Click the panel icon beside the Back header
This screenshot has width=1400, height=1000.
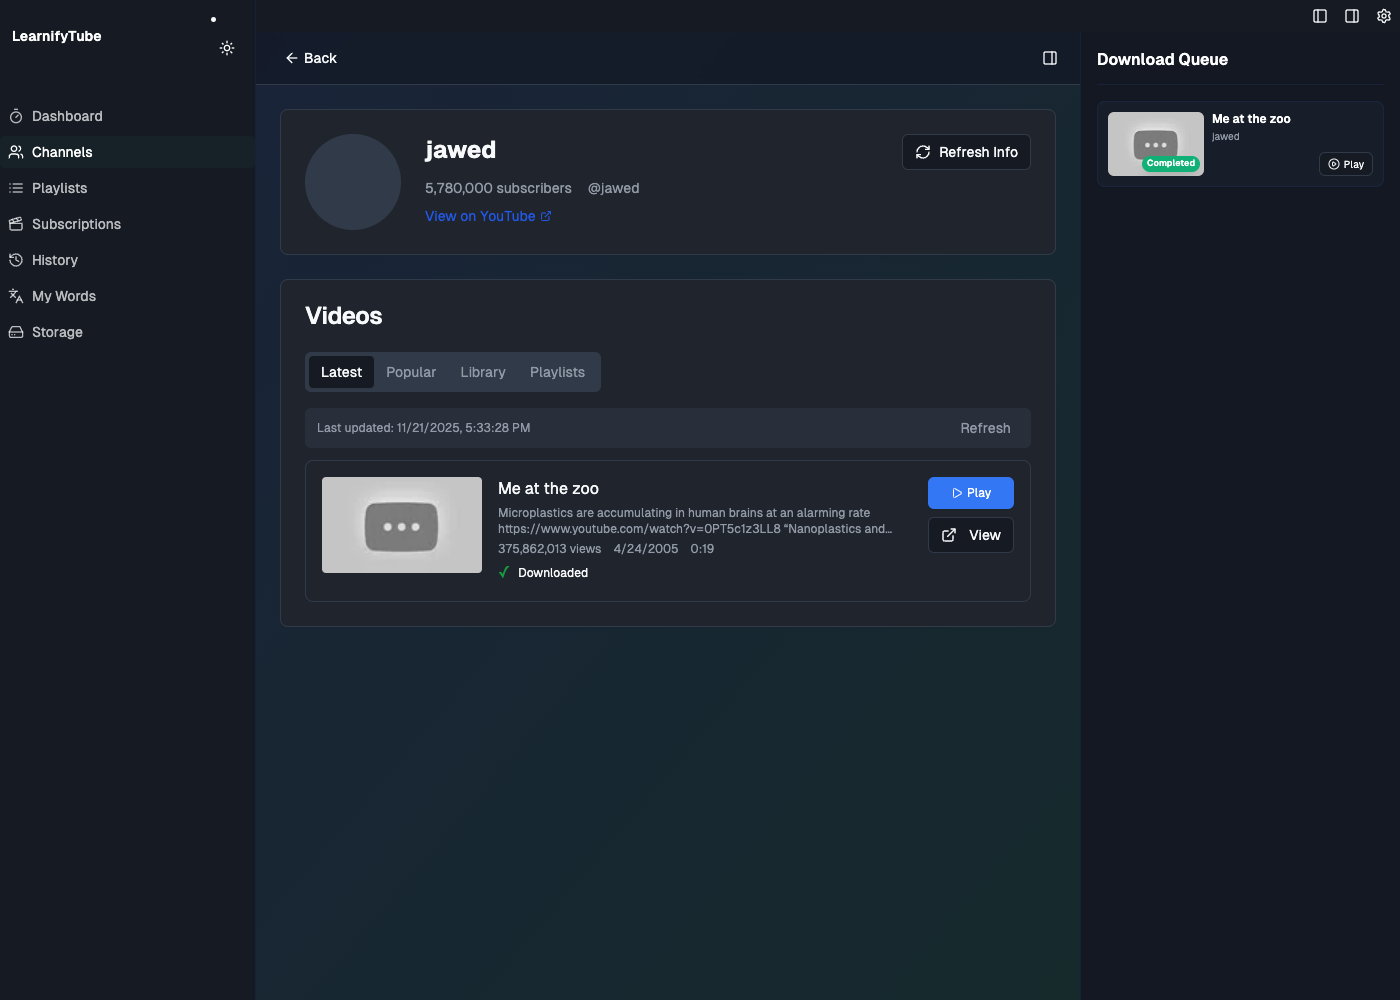point(1050,58)
